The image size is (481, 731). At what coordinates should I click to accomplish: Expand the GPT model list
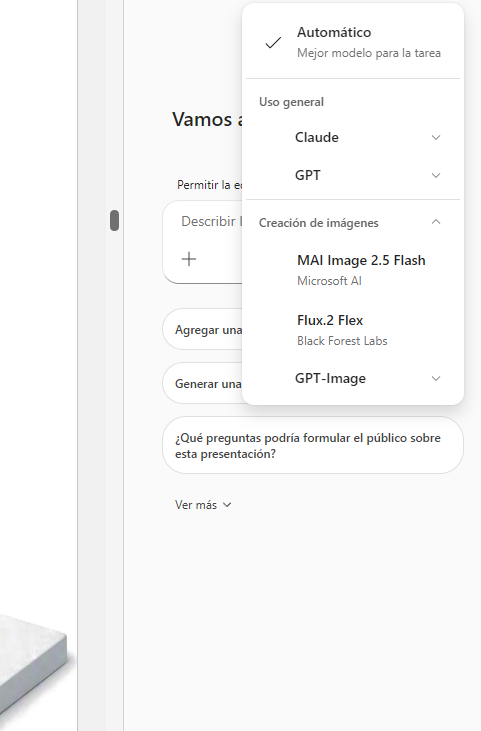(353, 175)
